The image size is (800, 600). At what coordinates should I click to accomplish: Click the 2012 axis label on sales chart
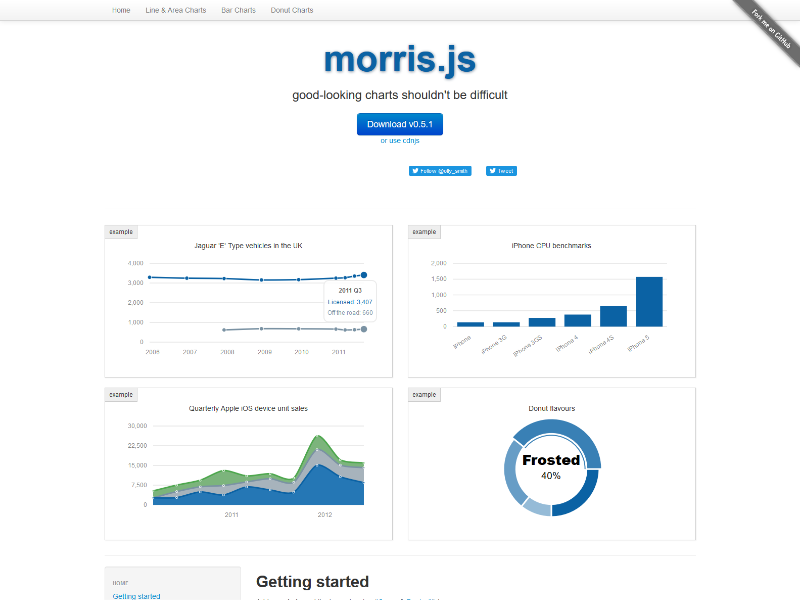pyautogui.click(x=324, y=514)
